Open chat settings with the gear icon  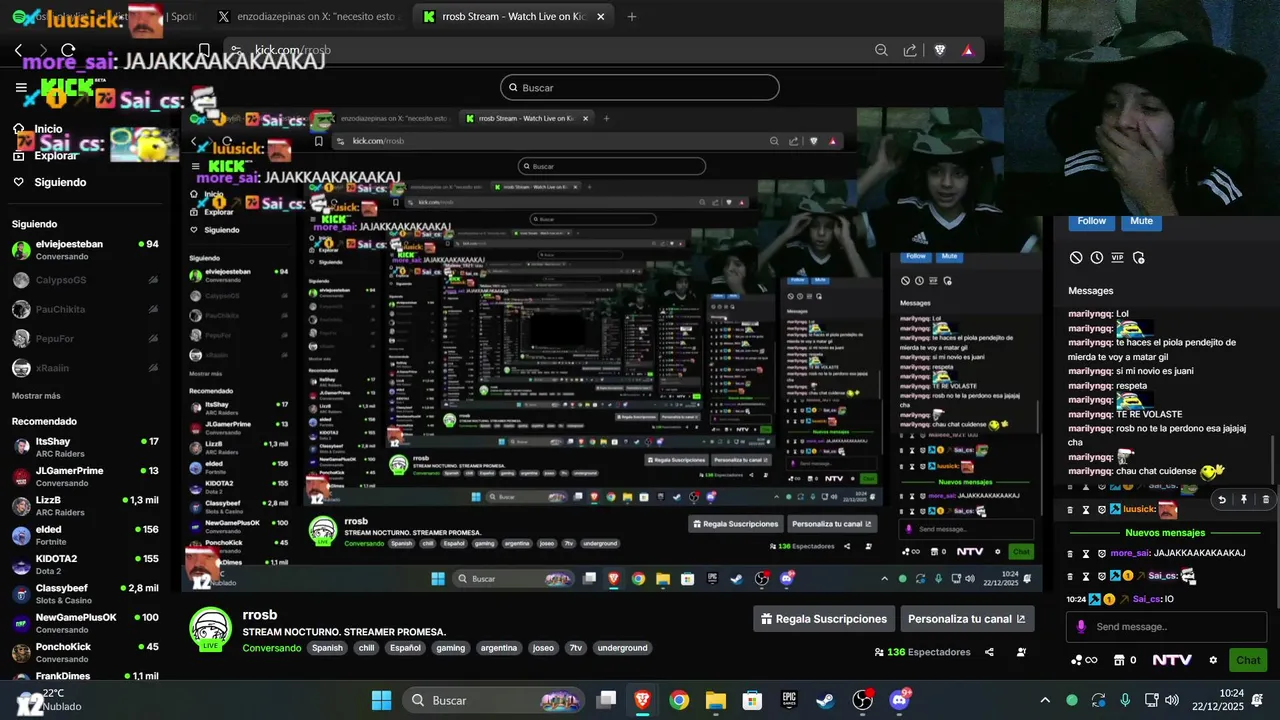pos(1213,660)
